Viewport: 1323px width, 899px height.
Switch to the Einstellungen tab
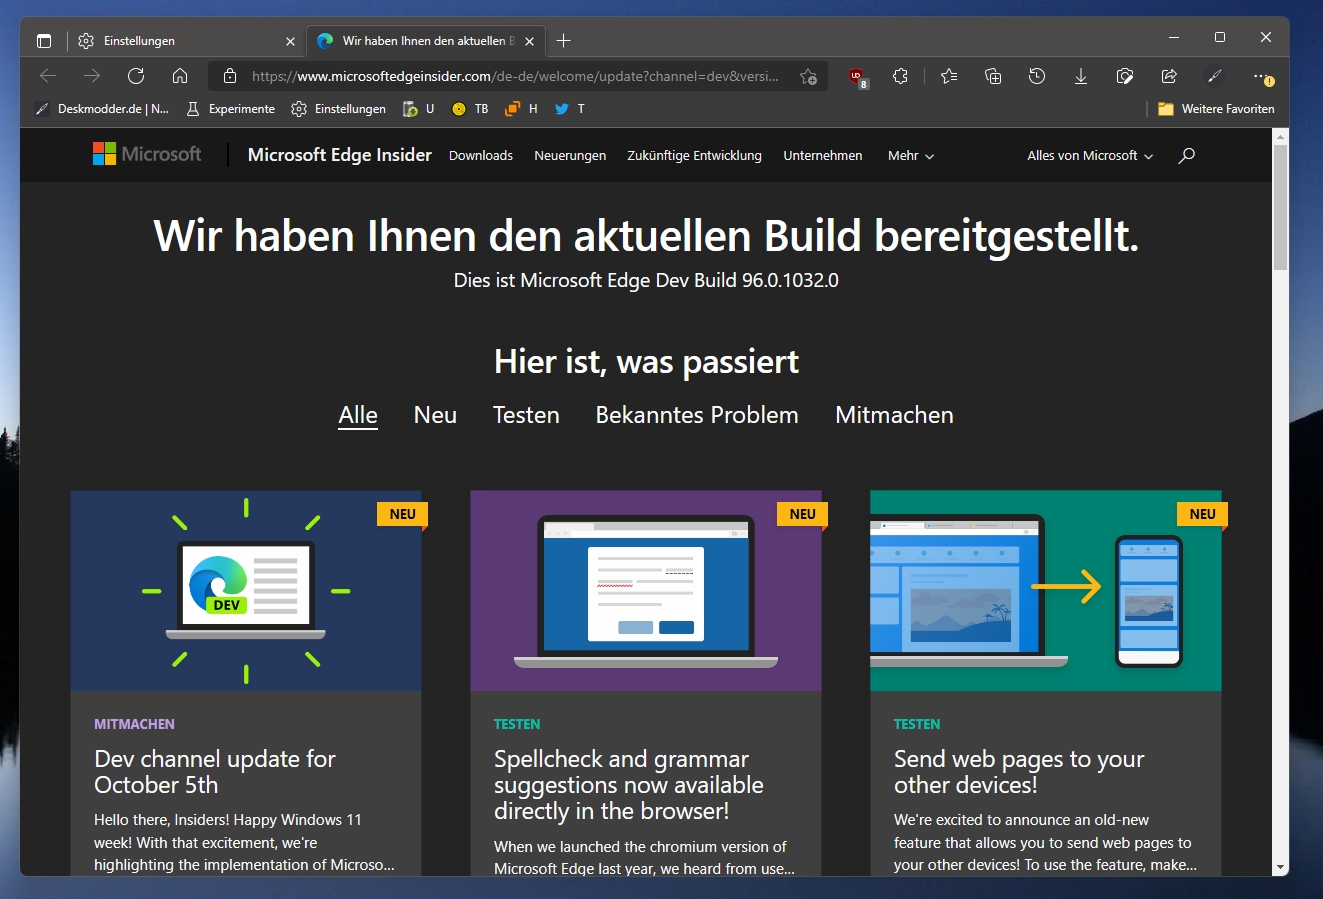tap(185, 41)
